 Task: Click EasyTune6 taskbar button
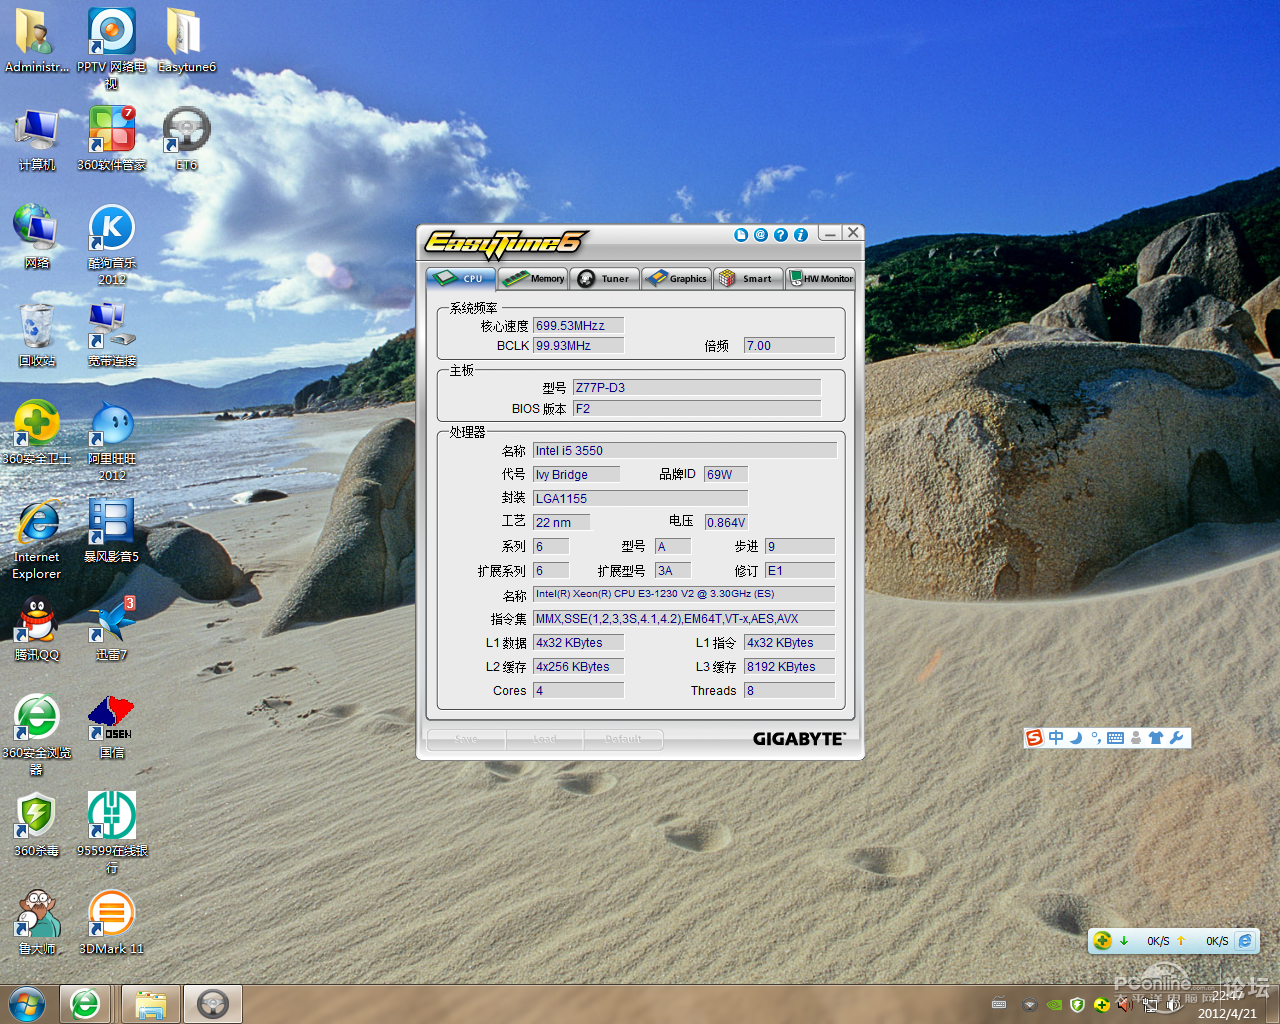click(213, 1004)
